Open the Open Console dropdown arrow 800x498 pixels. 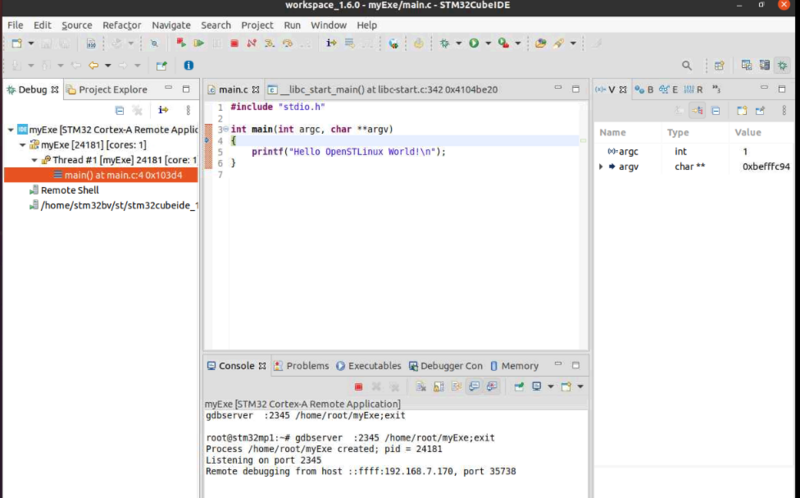coord(580,387)
